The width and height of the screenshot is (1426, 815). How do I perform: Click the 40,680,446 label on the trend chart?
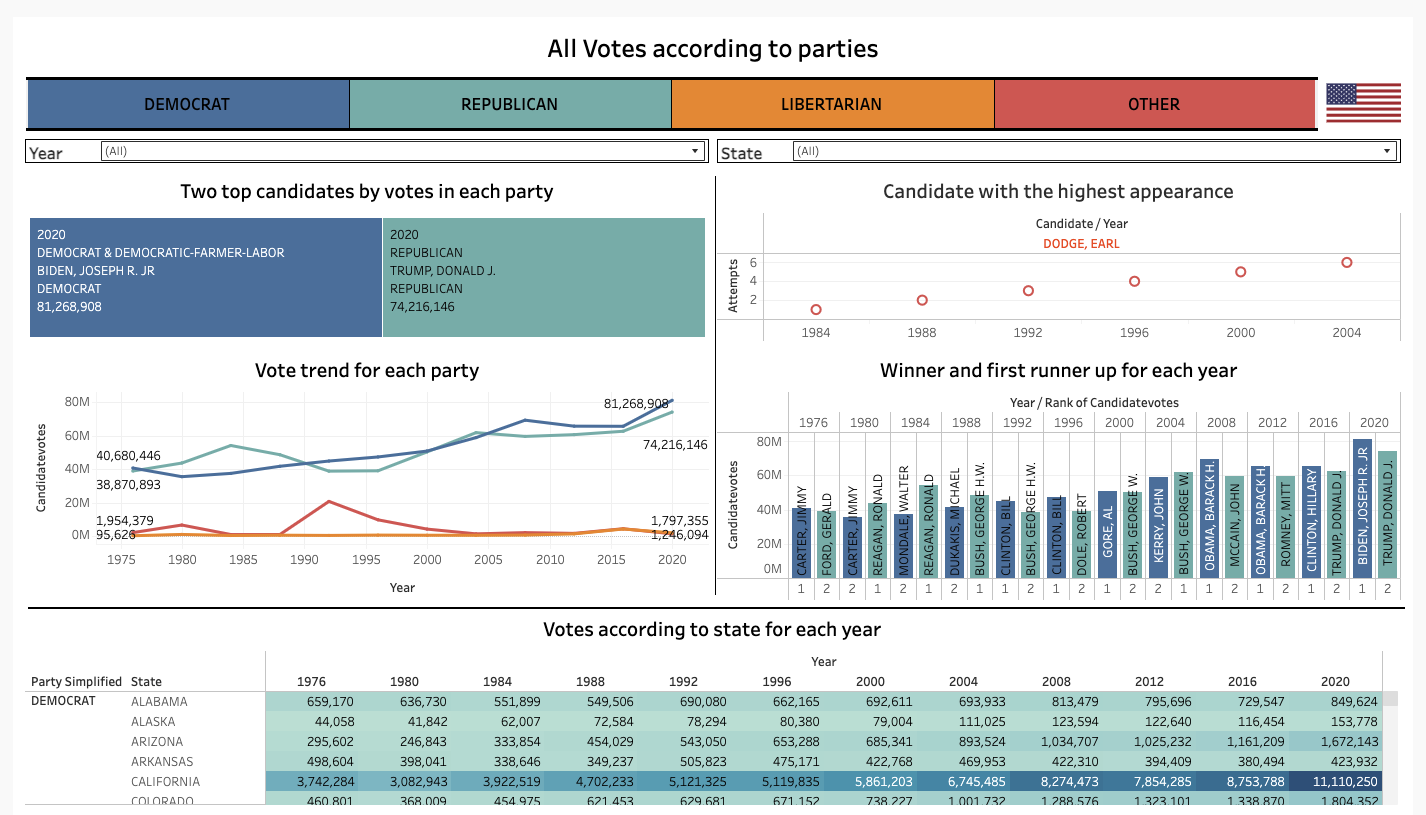128,456
